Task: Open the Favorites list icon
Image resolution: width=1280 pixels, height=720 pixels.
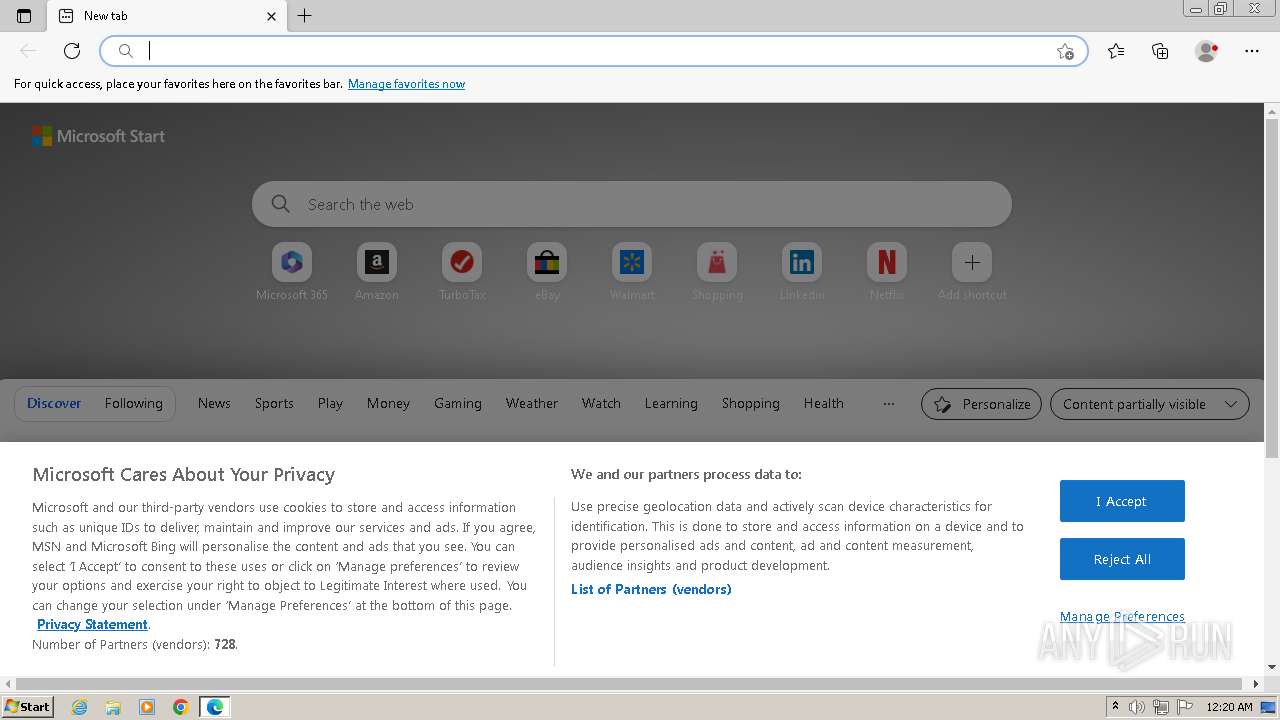Action: pyautogui.click(x=1116, y=51)
